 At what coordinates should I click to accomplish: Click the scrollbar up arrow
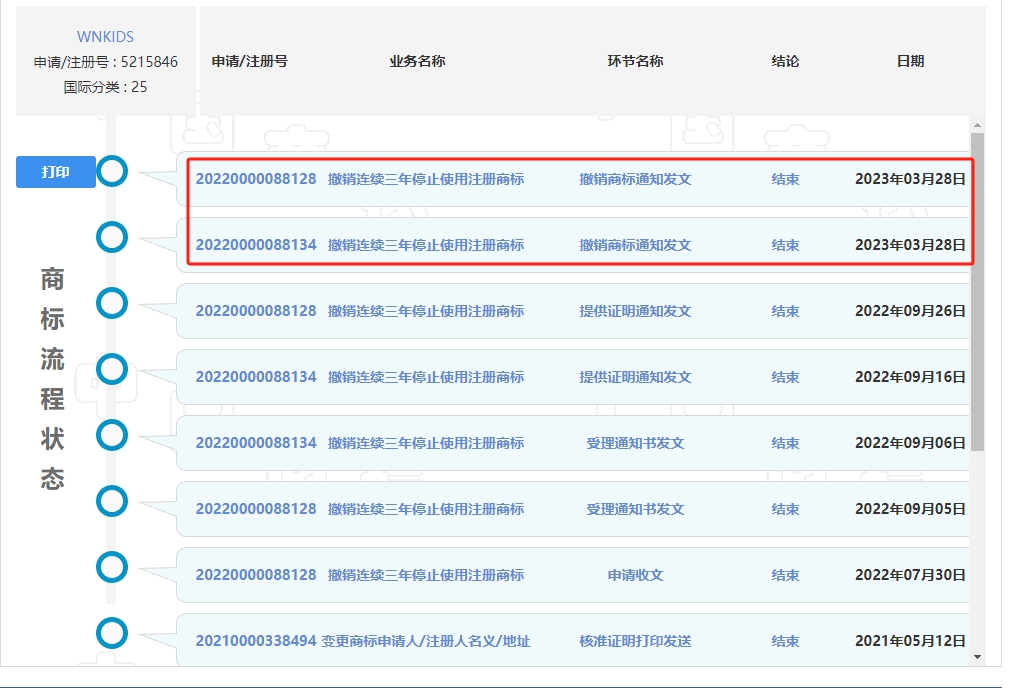pos(977,124)
